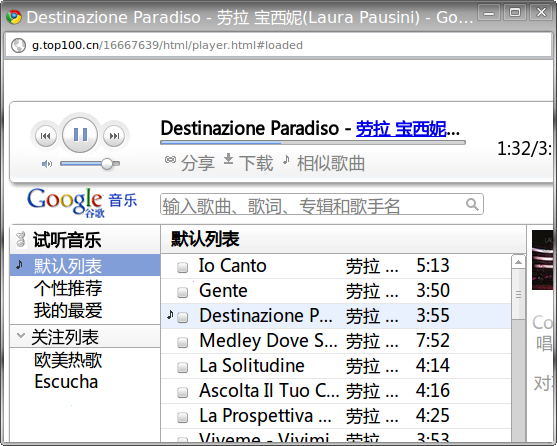Click the scrollbar up arrow

518,262
